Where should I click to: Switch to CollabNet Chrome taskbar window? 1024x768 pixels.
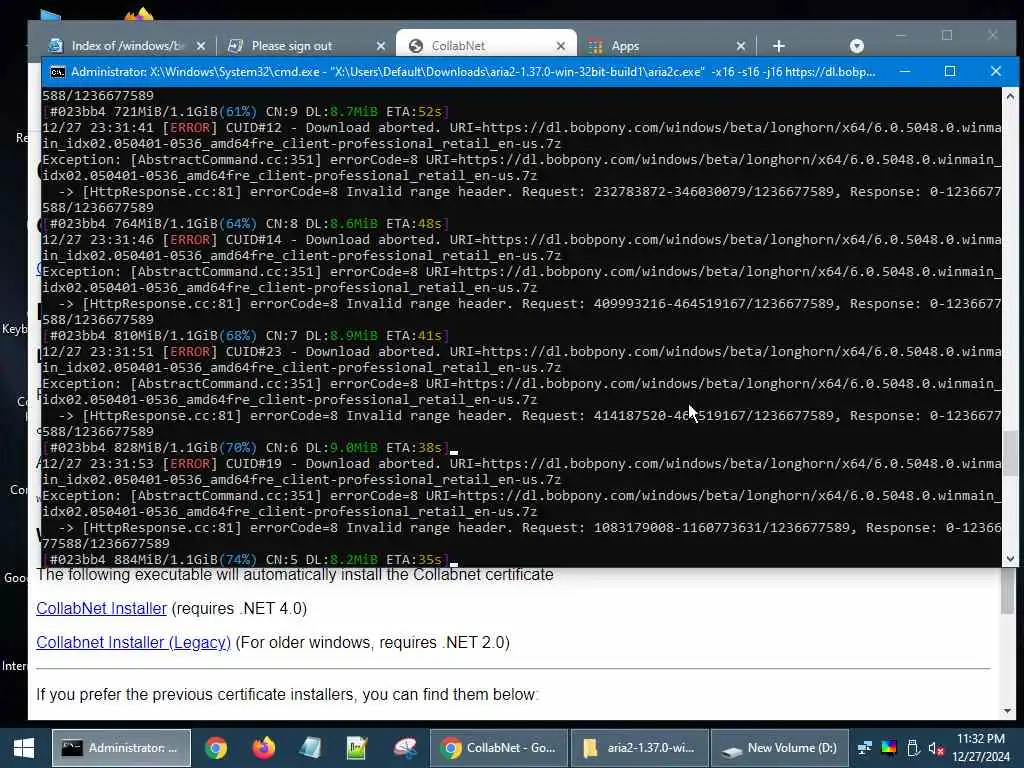click(x=499, y=748)
